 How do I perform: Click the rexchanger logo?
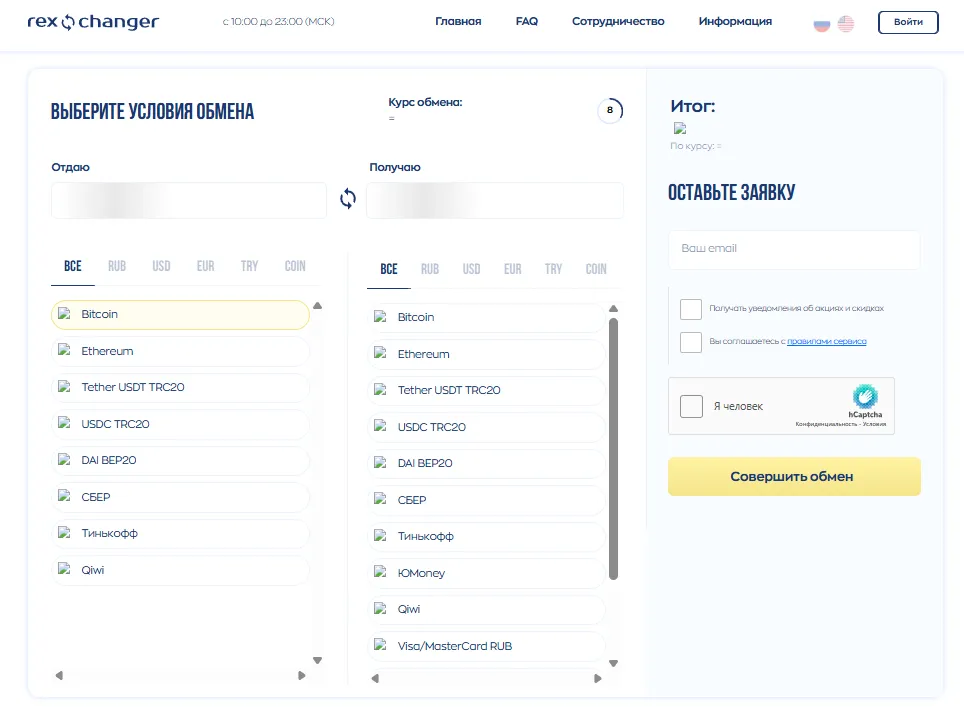point(93,22)
